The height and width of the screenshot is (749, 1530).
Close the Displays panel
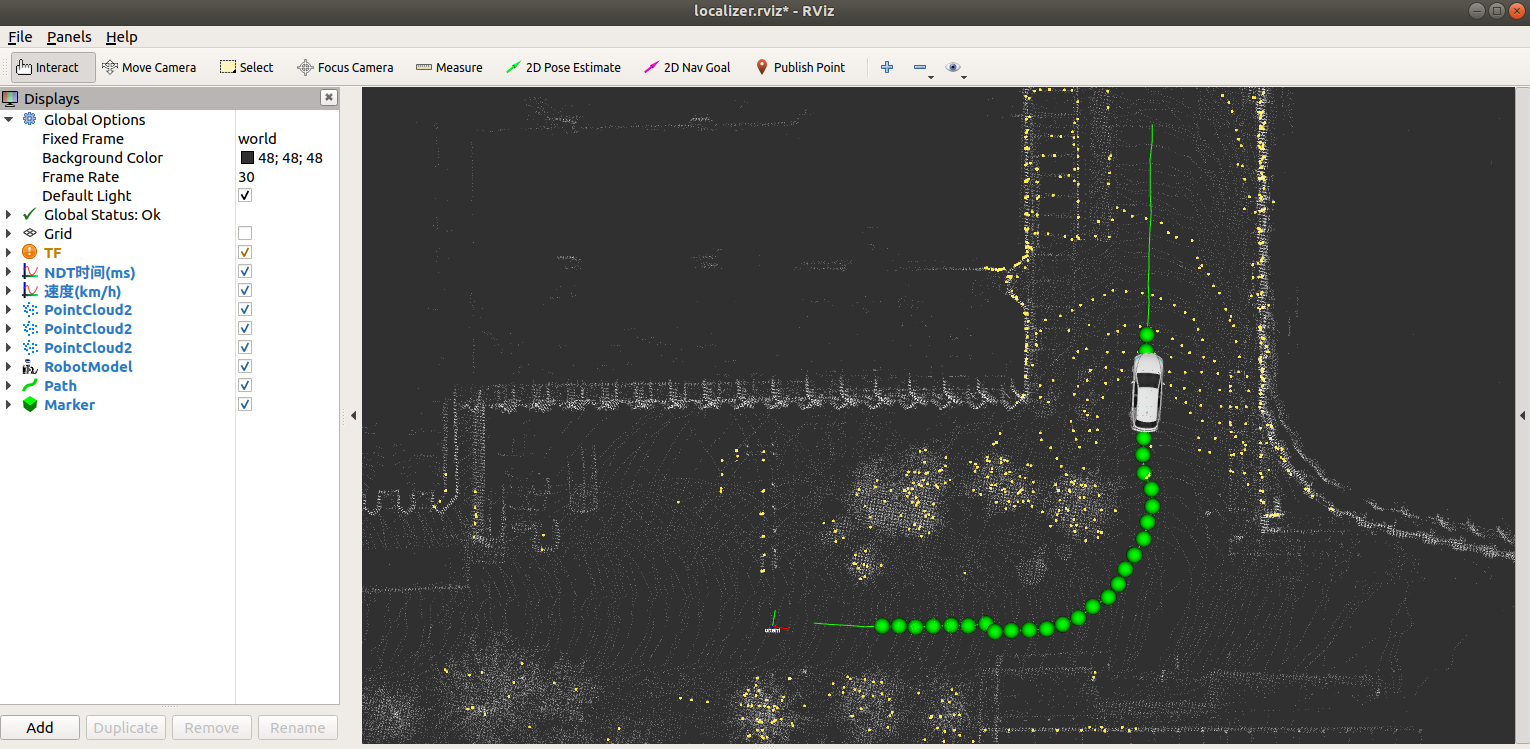328,98
